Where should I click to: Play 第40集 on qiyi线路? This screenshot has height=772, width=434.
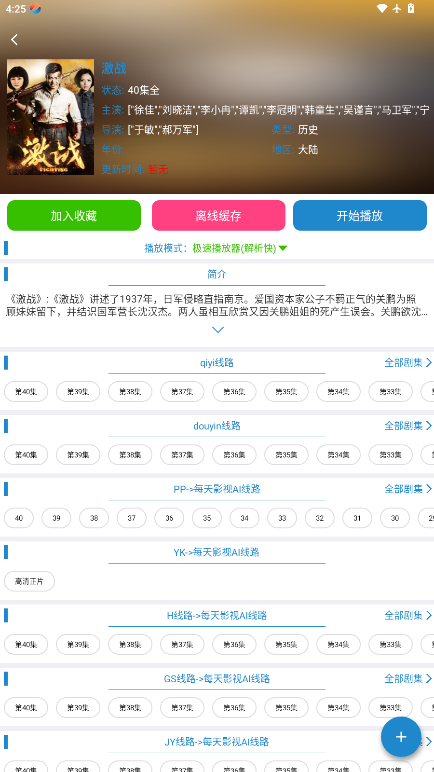(x=26, y=392)
